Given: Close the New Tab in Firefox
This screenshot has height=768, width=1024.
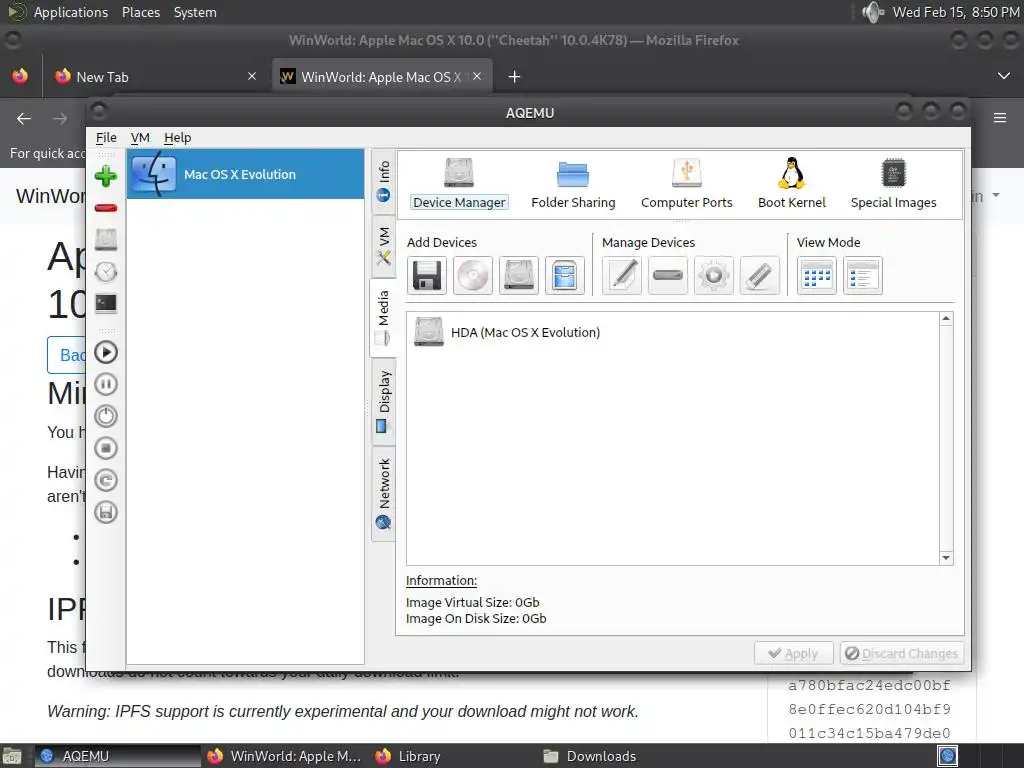Looking at the screenshot, I should tap(252, 76).
